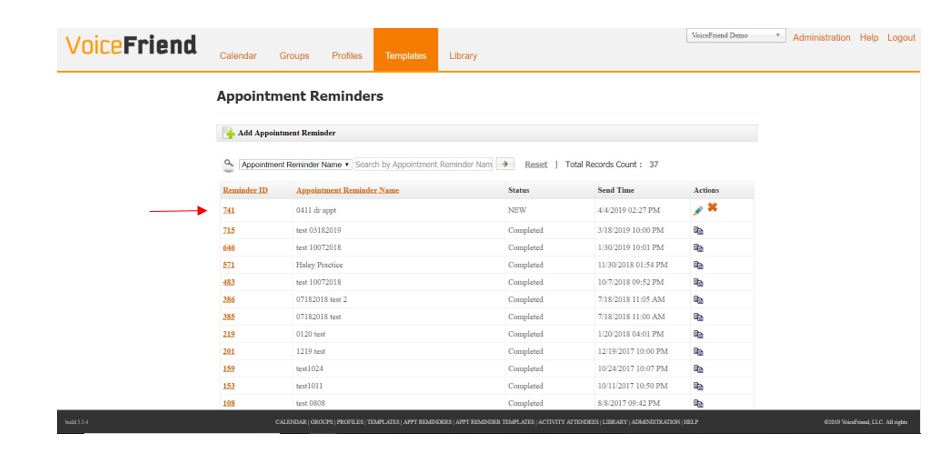The width and height of the screenshot is (941, 457).
Task: Open reminder ID 571
Action: [x=229, y=265]
